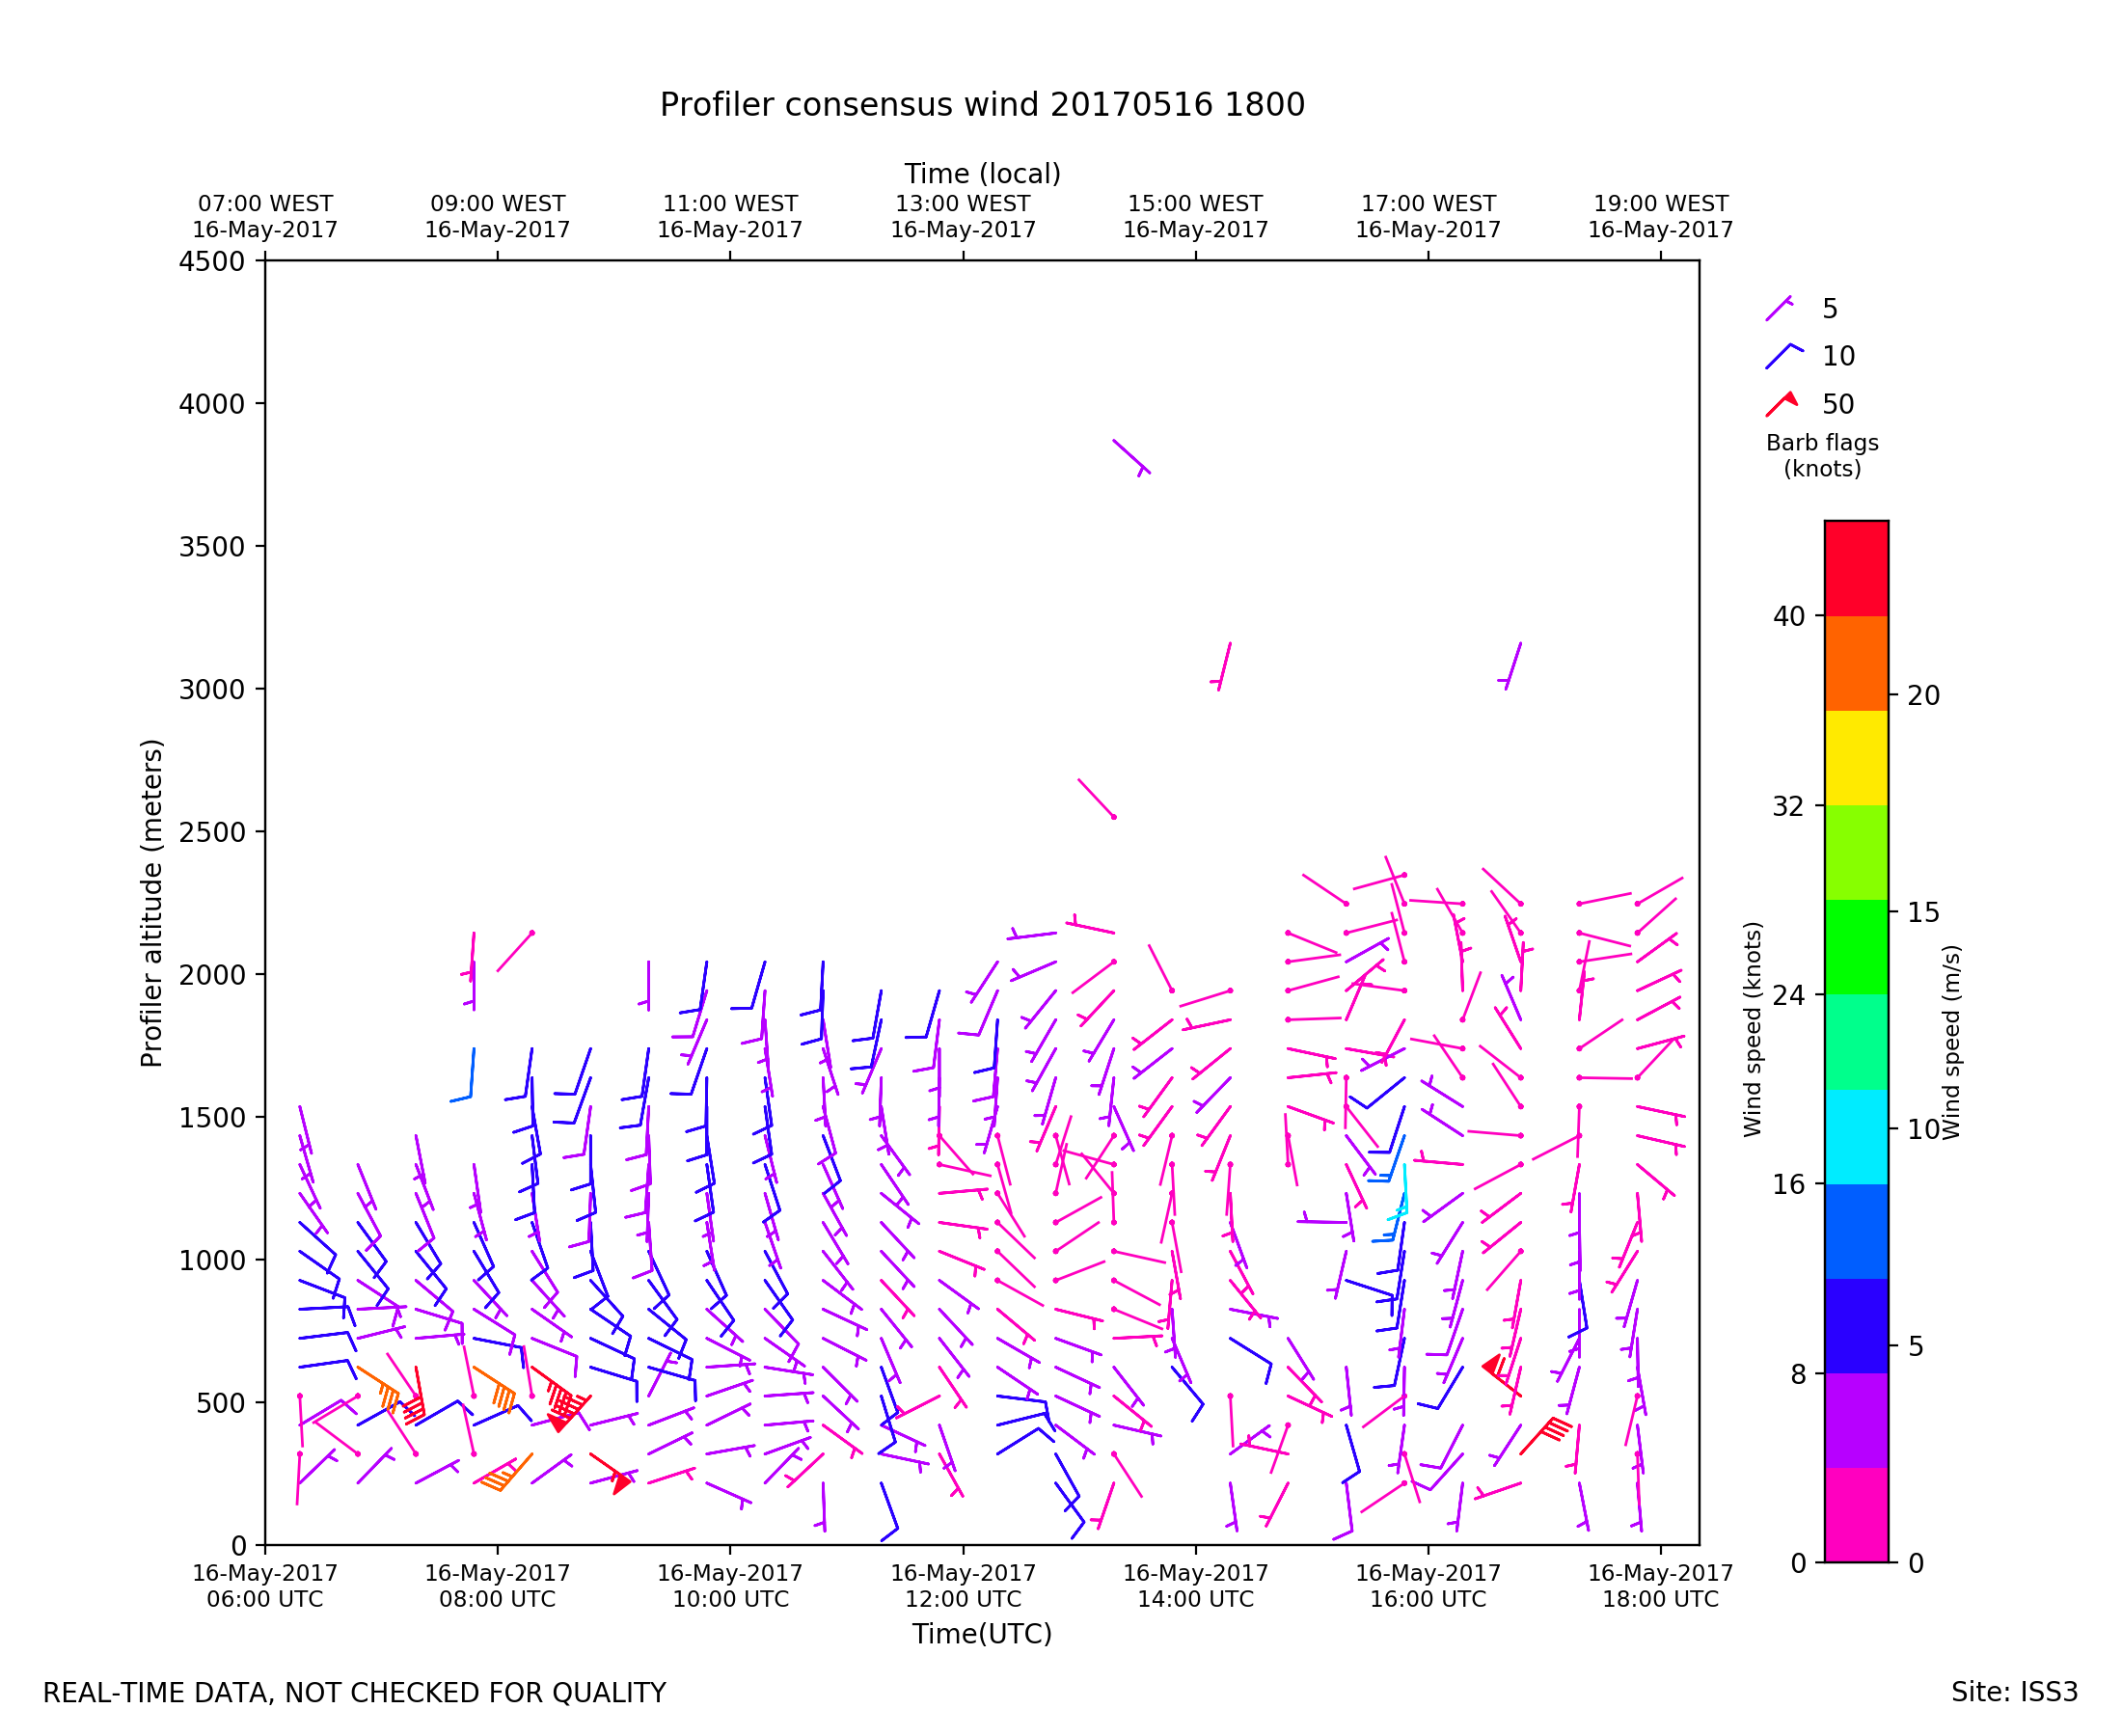2122x1736 pixels.
Task: Click the purple wind barb near 3800 meters
Action: coord(1131,455)
